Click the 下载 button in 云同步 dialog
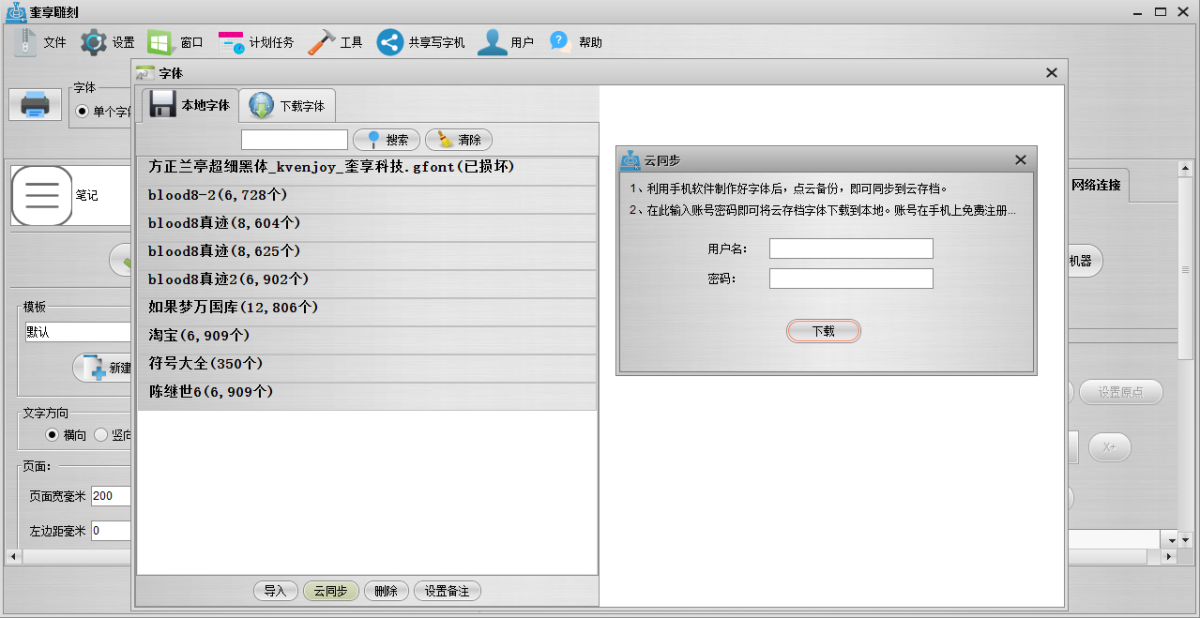Screen dimensions: 1200x618 click(x=823, y=331)
